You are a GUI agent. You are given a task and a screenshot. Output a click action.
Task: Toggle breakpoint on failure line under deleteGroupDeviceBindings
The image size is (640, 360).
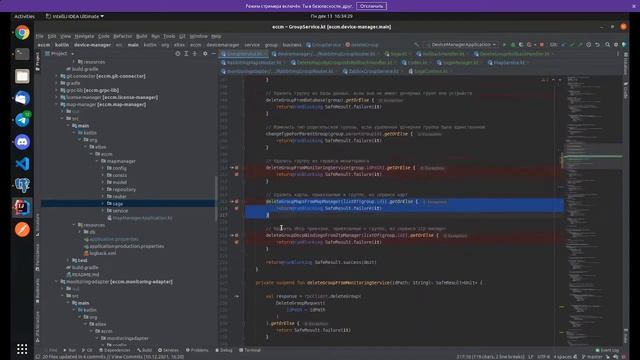point(236,242)
